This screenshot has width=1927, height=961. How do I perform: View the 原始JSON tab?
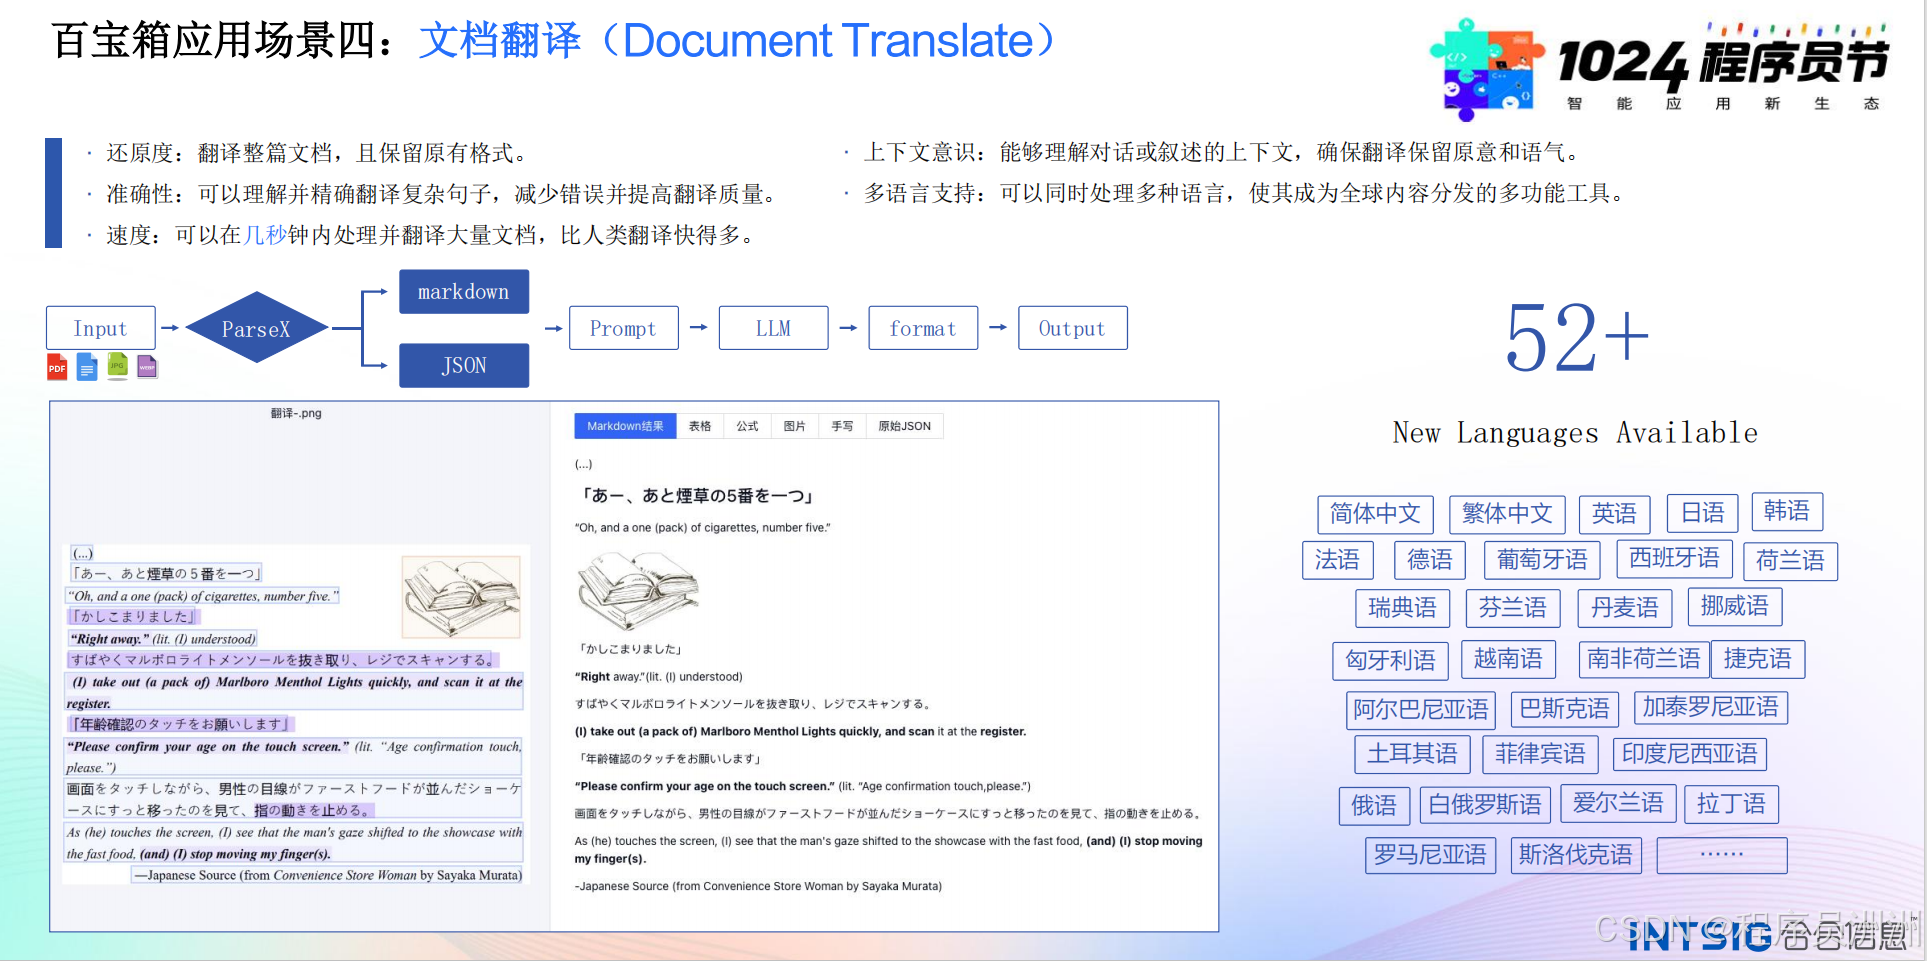[904, 426]
